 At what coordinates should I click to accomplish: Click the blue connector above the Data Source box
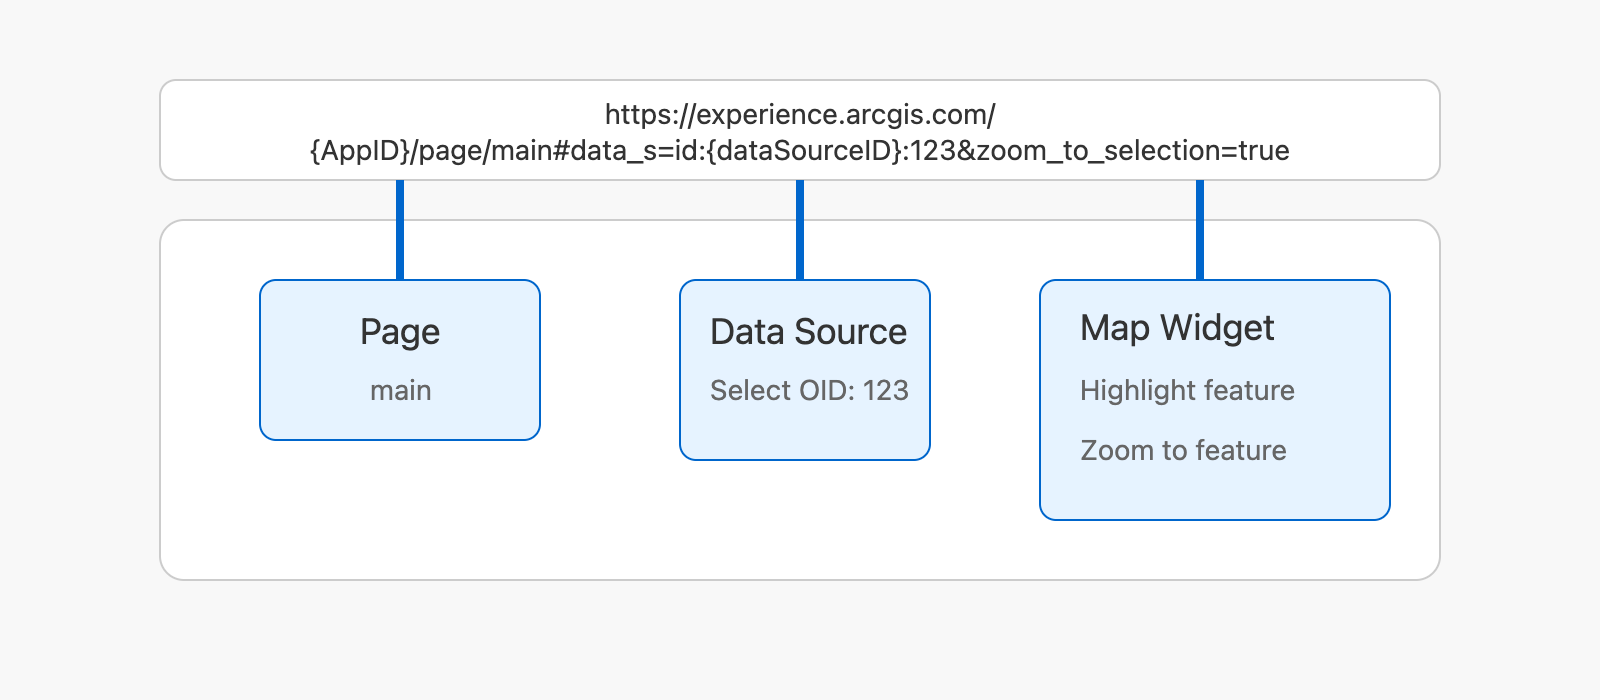(800, 230)
